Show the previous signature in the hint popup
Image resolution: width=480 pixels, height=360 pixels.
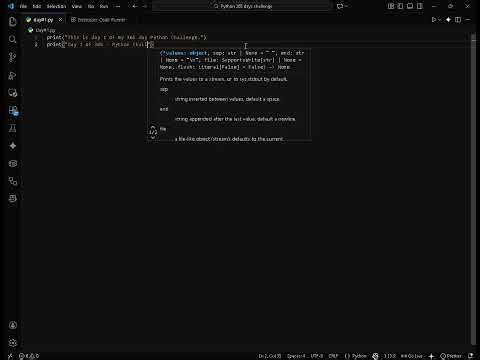pos(153,127)
